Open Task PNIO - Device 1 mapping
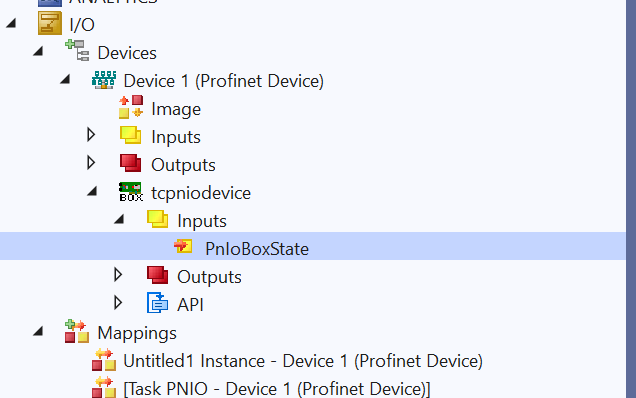This screenshot has width=636, height=398. tap(277, 389)
